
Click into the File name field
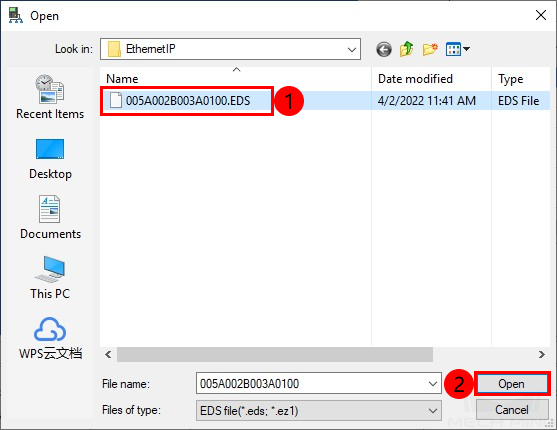312,383
